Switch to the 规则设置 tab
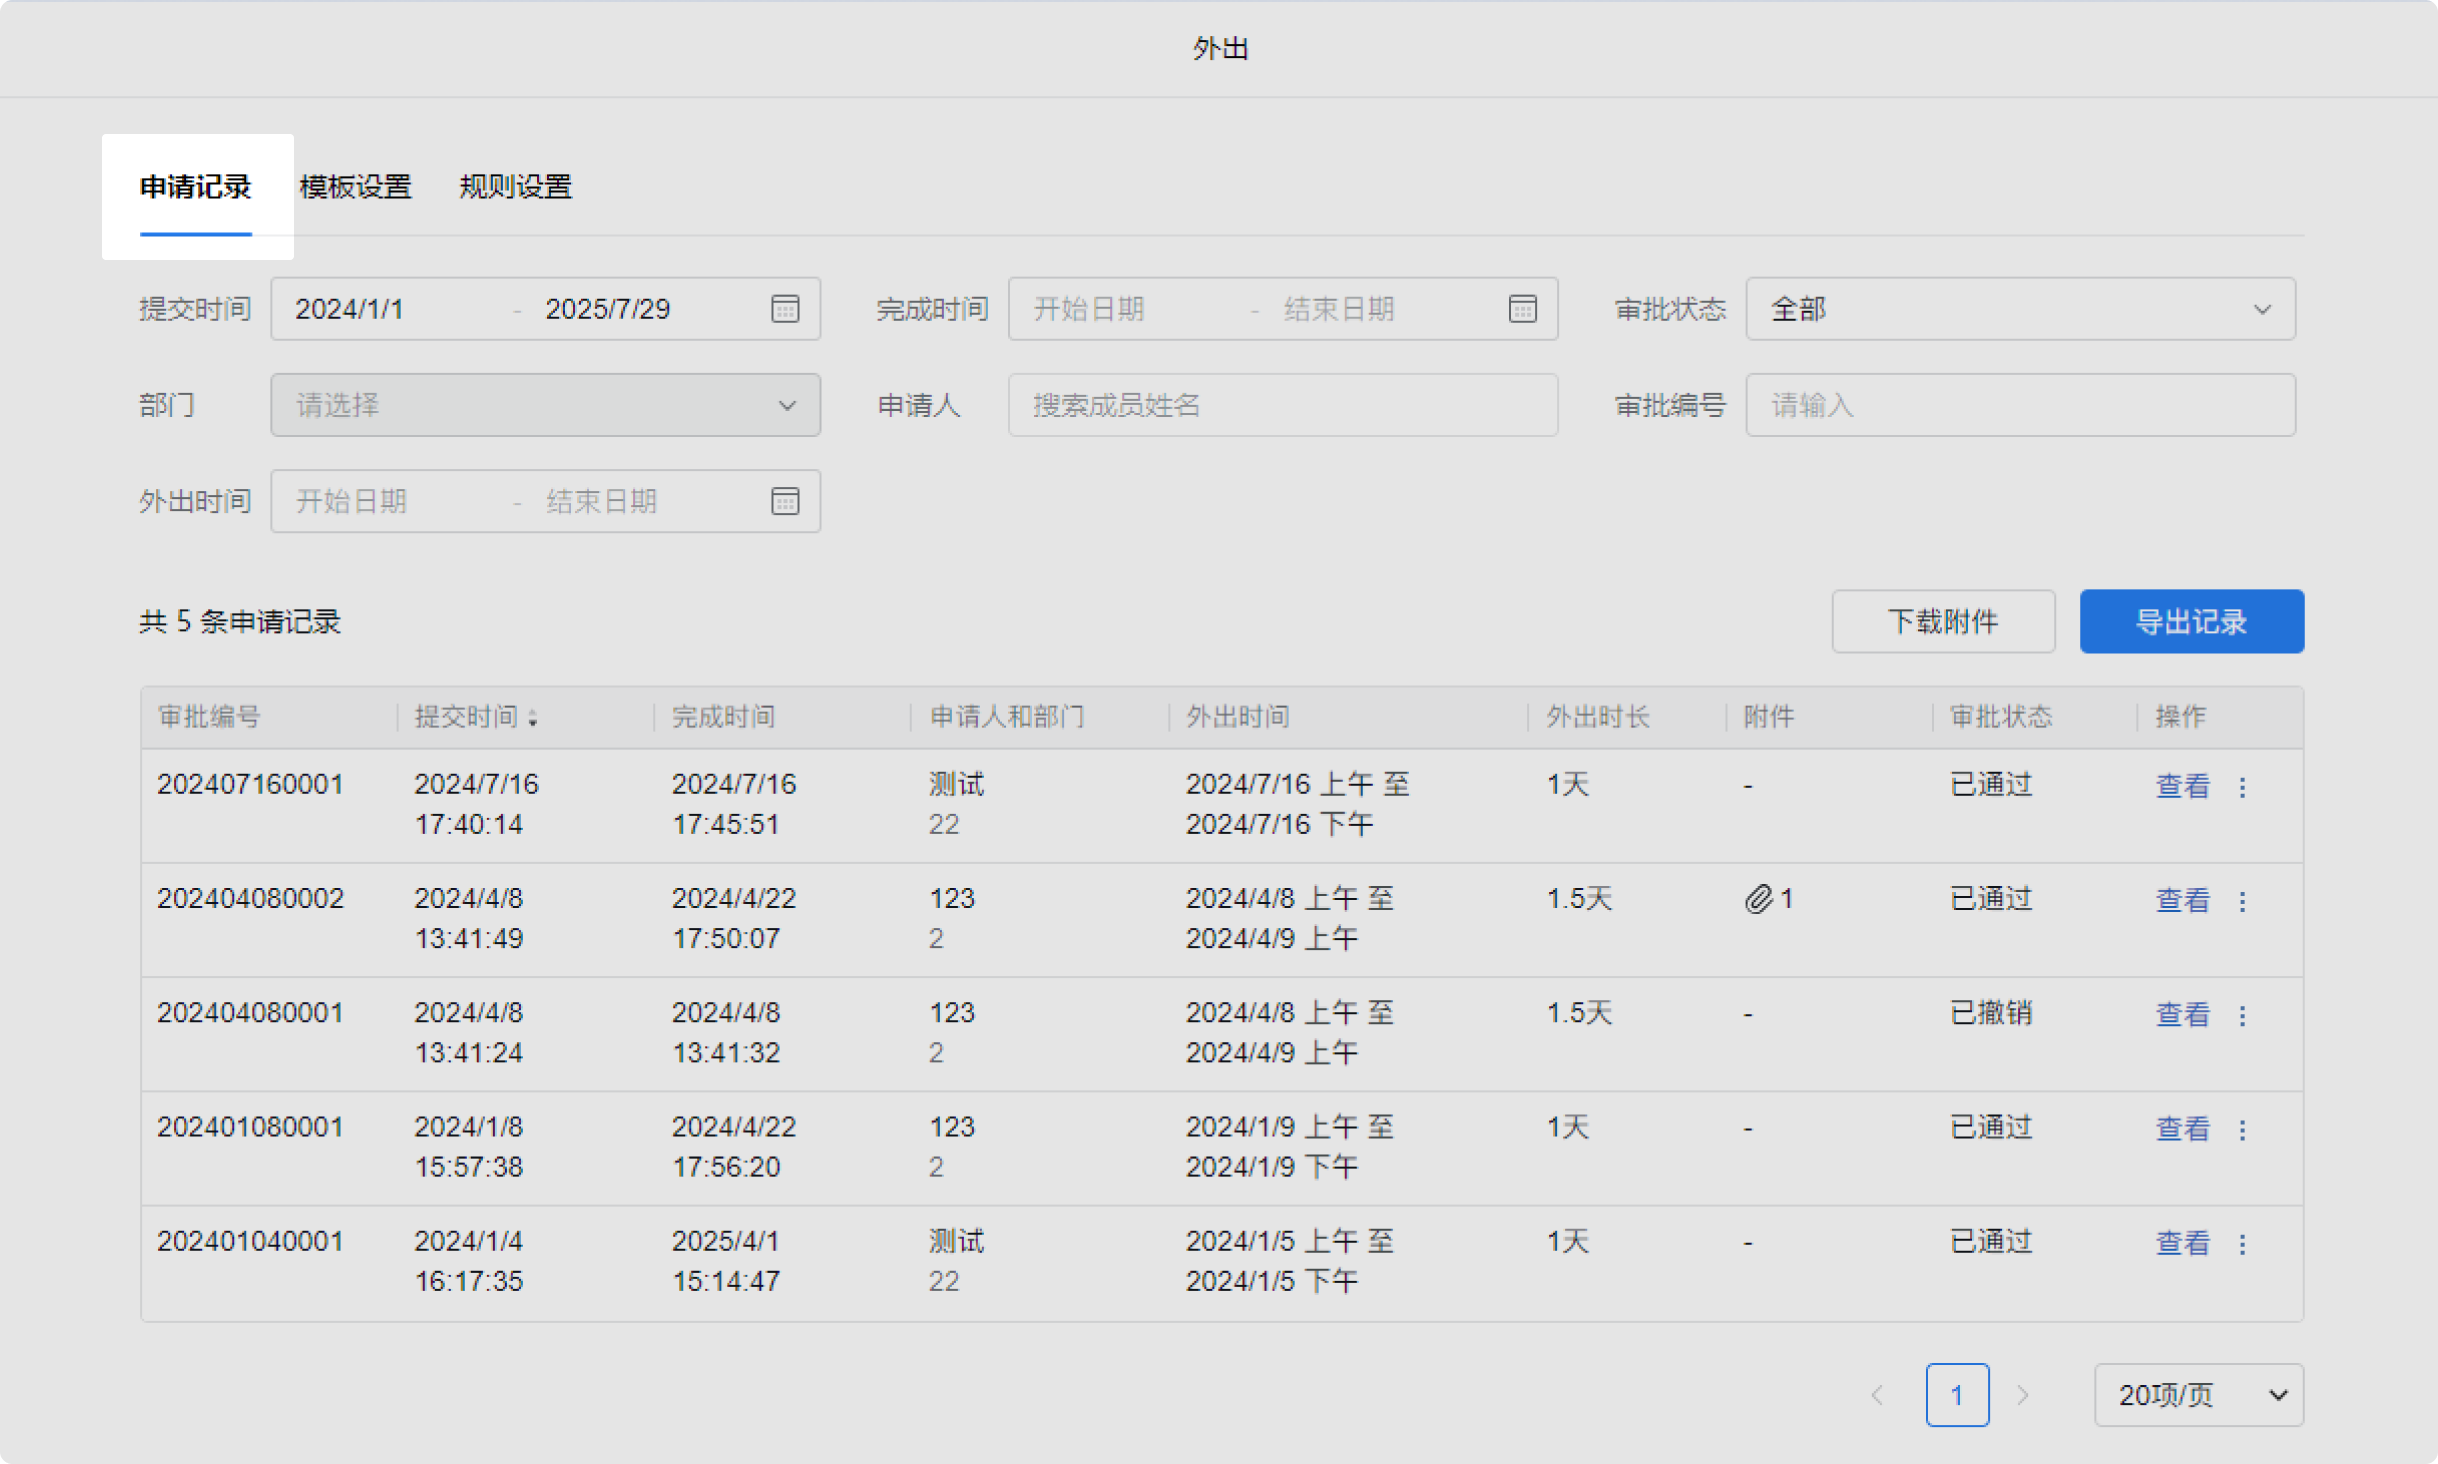The width and height of the screenshot is (2438, 1464). point(515,187)
